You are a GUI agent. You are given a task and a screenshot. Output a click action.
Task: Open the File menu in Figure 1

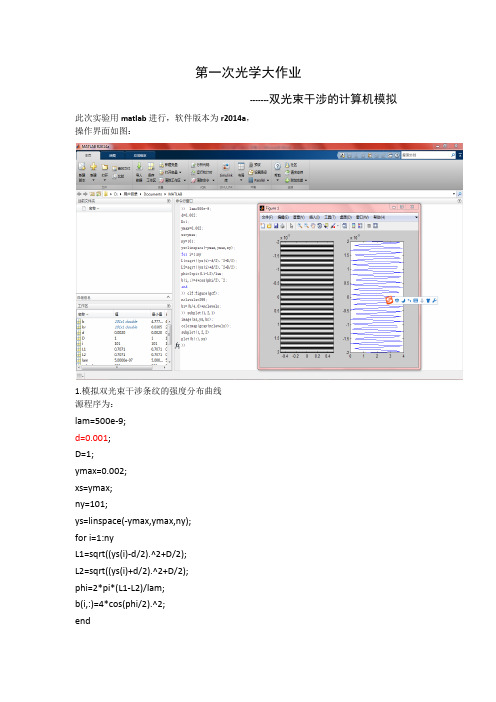[x=268, y=217]
